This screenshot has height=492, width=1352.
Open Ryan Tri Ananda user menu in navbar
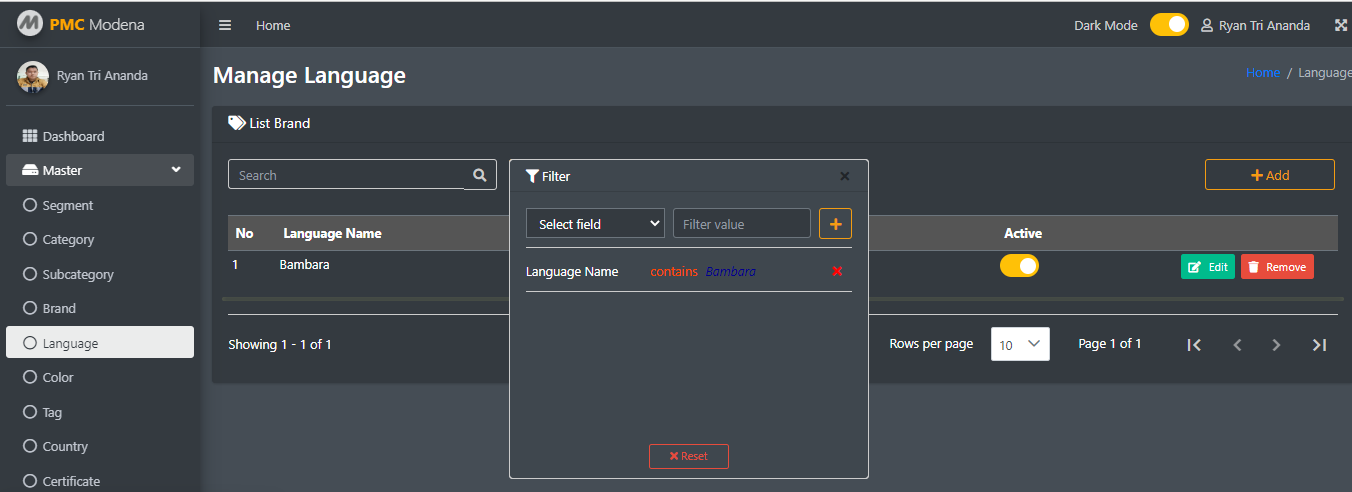[1255, 25]
